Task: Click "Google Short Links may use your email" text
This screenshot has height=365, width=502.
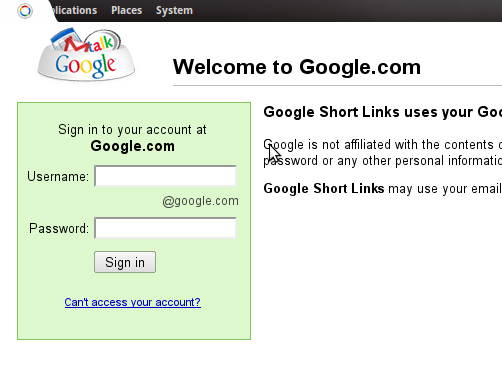Action: tap(383, 189)
